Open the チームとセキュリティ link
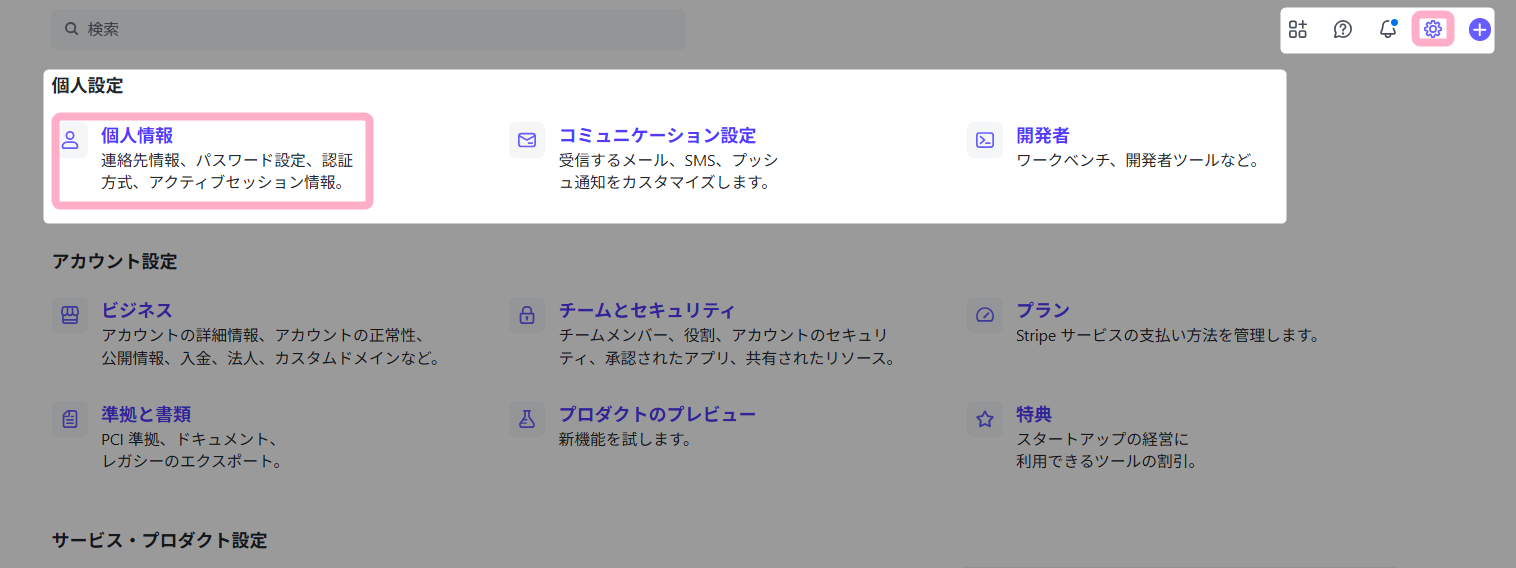The height and width of the screenshot is (568, 1516). click(x=647, y=310)
